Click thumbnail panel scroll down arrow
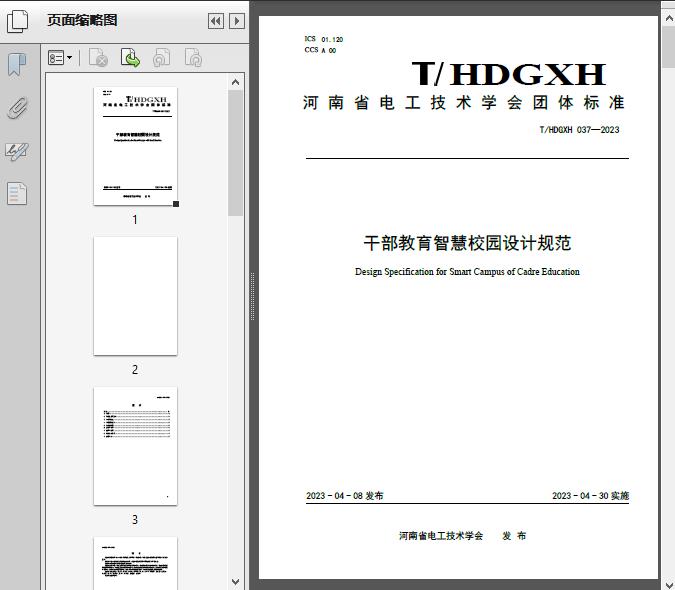The image size is (675, 590). [235, 581]
